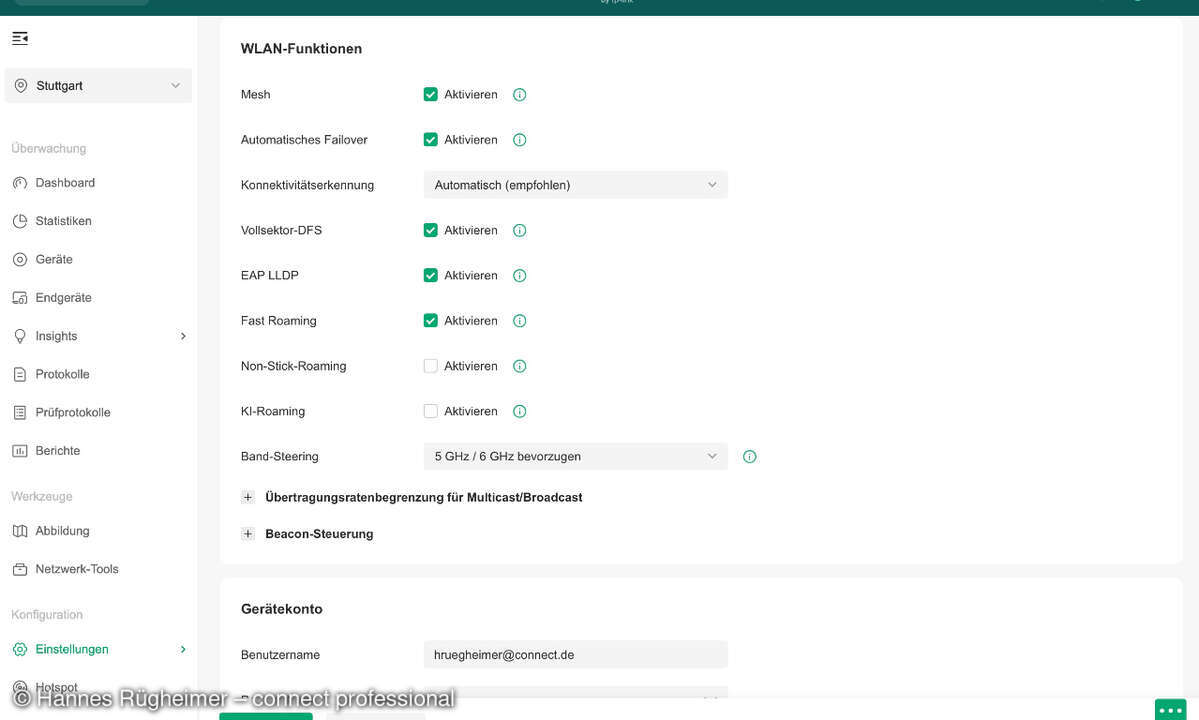The image size is (1199, 720).
Task: Click the Statistiken pie chart icon
Action: click(x=20, y=221)
